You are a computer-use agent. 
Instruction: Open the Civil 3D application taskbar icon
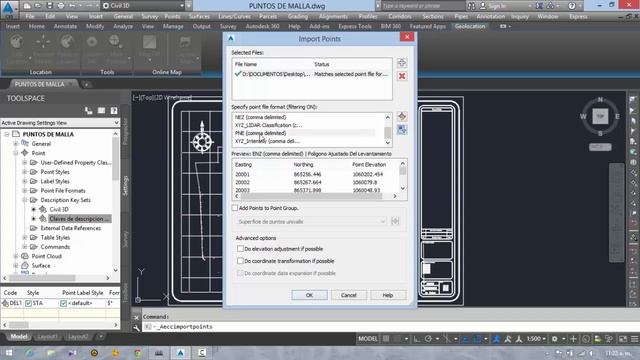(x=180, y=353)
